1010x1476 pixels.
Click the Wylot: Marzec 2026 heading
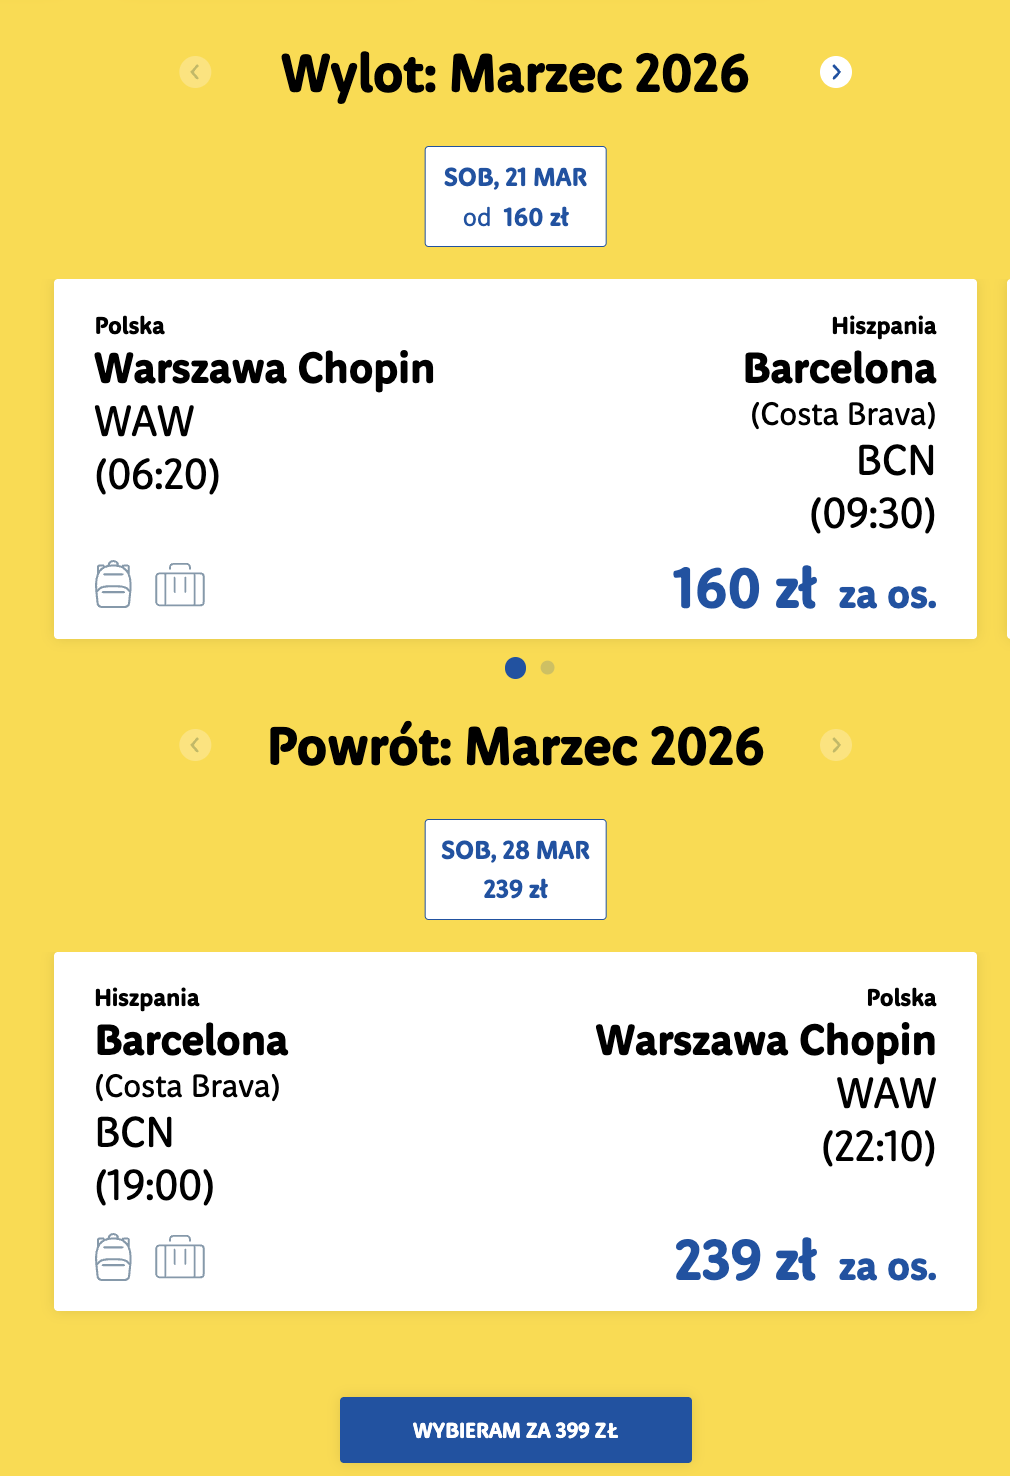[x=515, y=74]
